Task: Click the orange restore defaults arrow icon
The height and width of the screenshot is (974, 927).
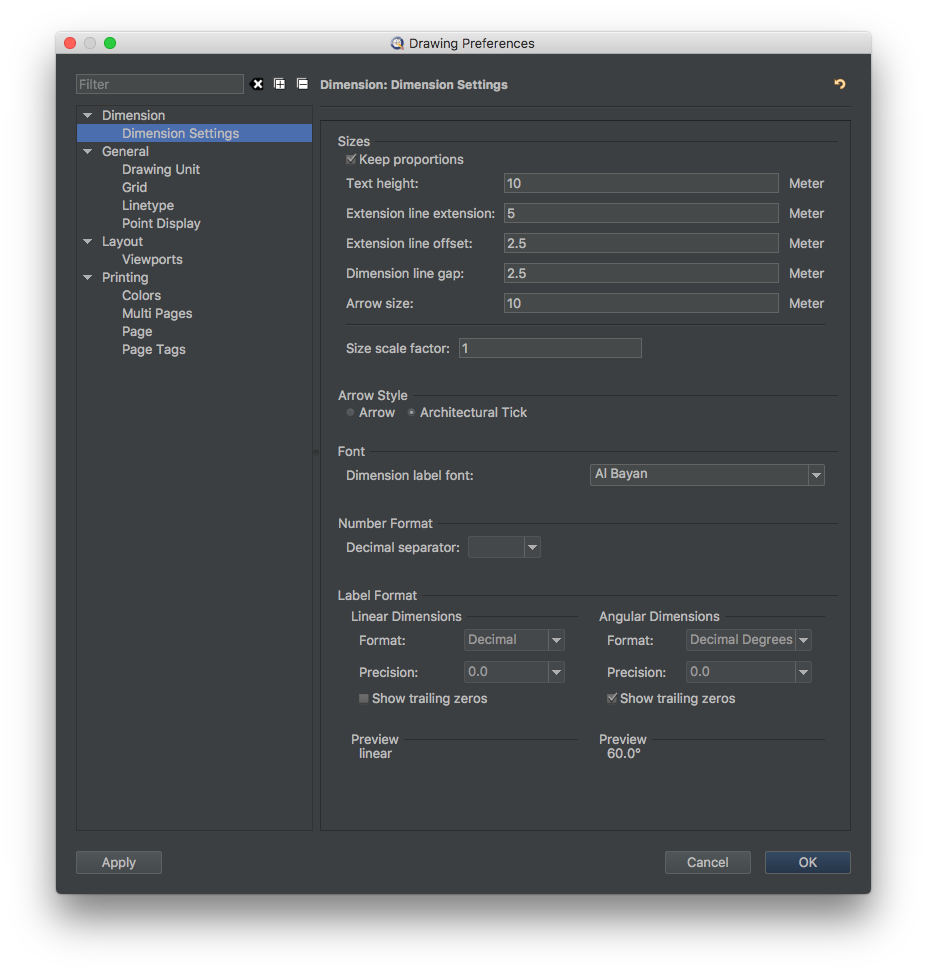Action: coord(839,84)
